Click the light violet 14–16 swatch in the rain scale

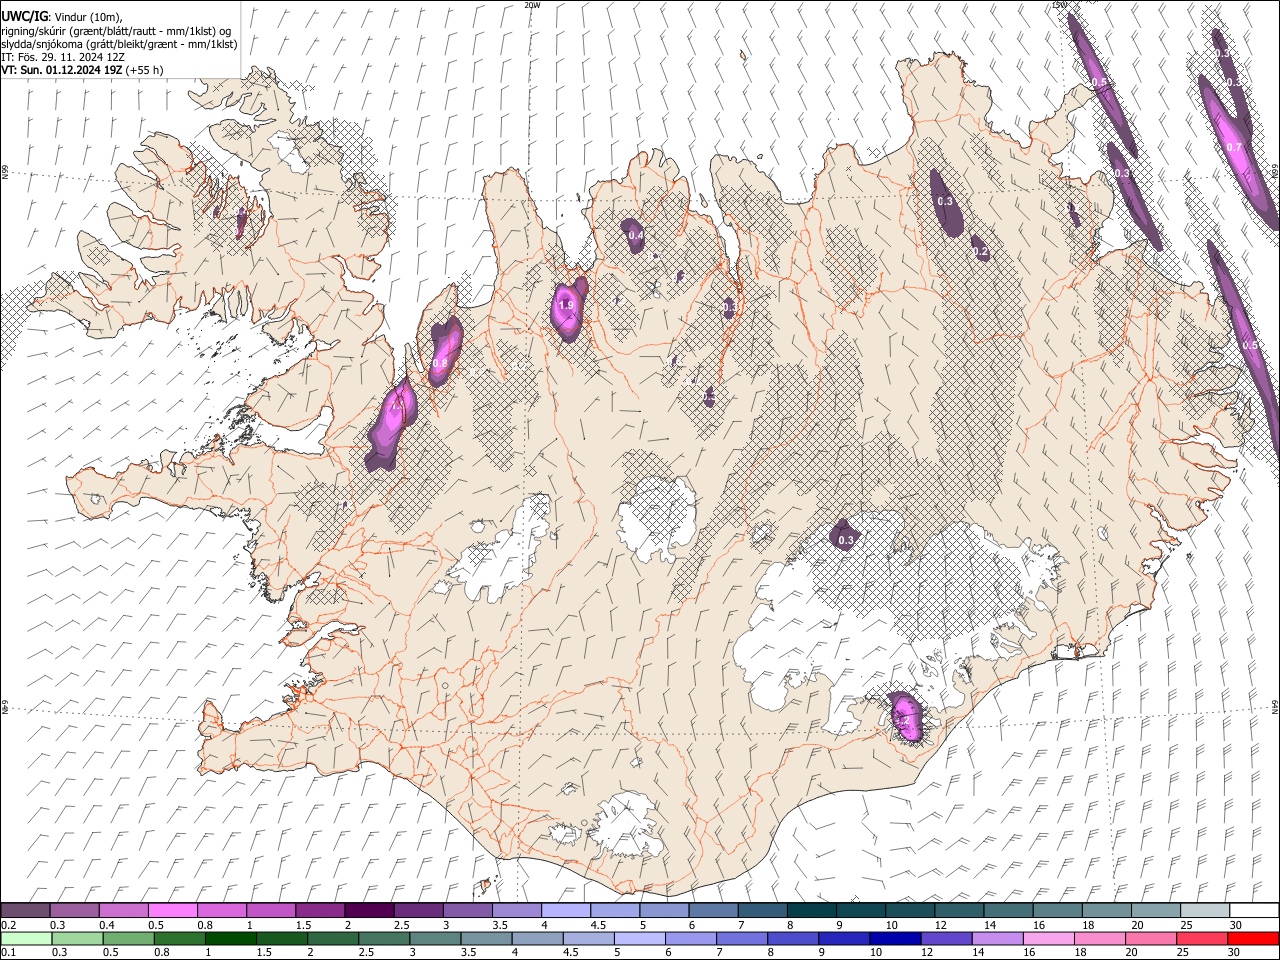coord(997,938)
